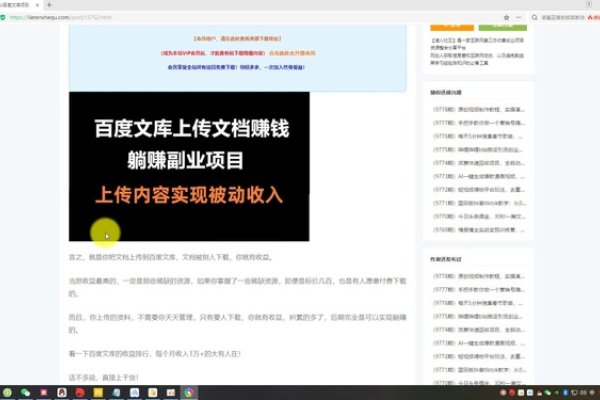Viewport: 600px width, 400px height.
Task: Focus the browser search box beside the magnifier
Action: coord(563,17)
